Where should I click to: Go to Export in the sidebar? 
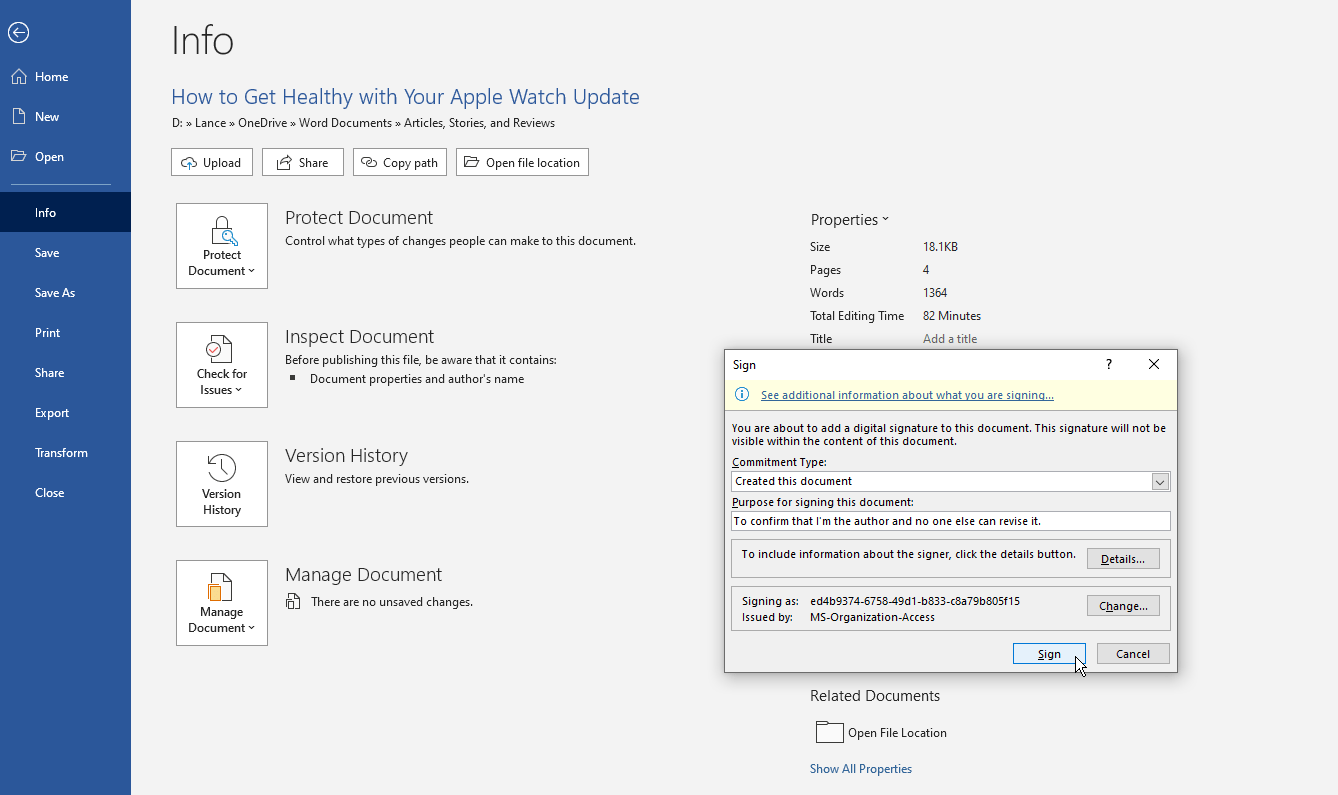tap(52, 413)
